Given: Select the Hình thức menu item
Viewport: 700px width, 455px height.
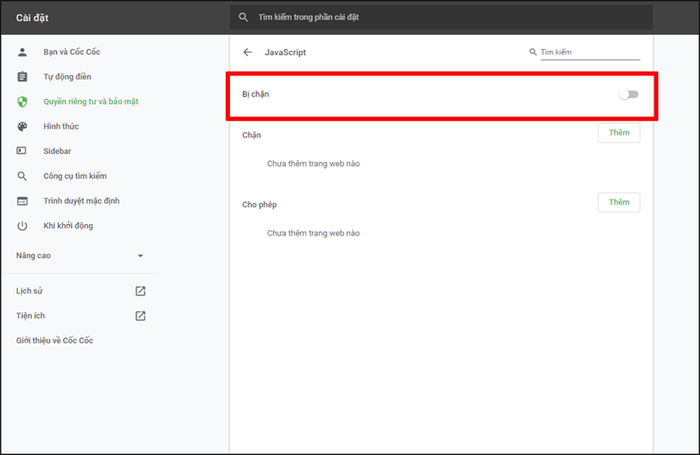Looking at the screenshot, I should pyautogui.click(x=61, y=126).
